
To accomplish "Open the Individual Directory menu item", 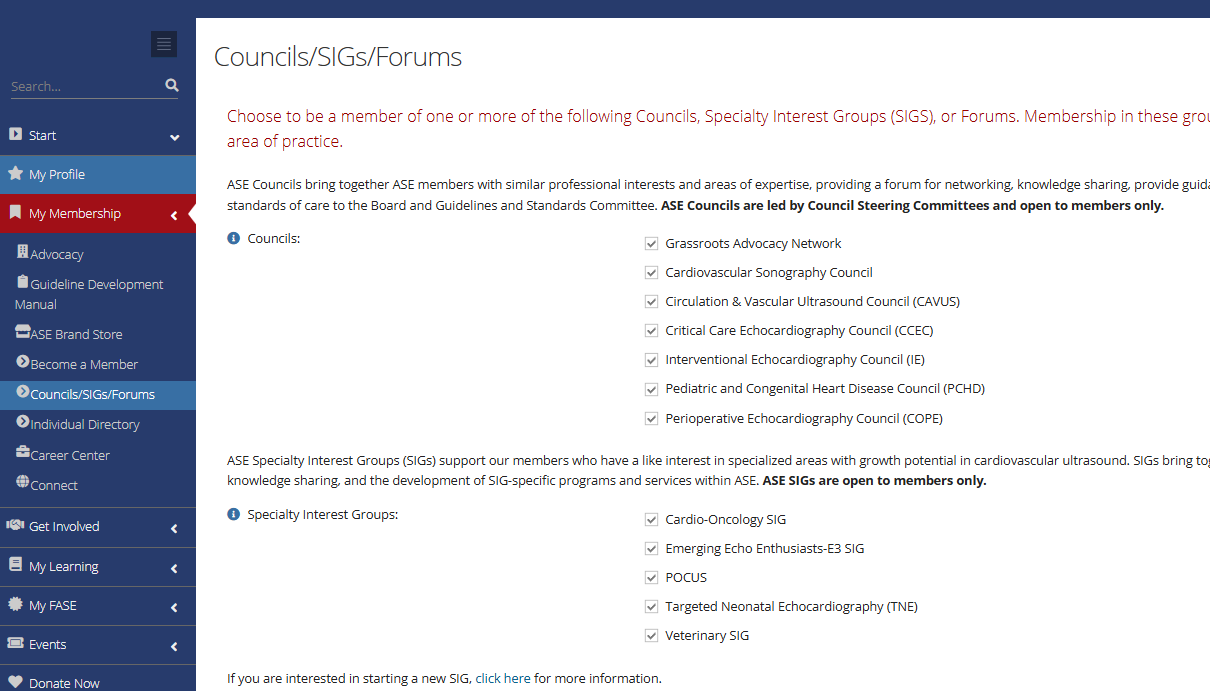I will pos(84,424).
